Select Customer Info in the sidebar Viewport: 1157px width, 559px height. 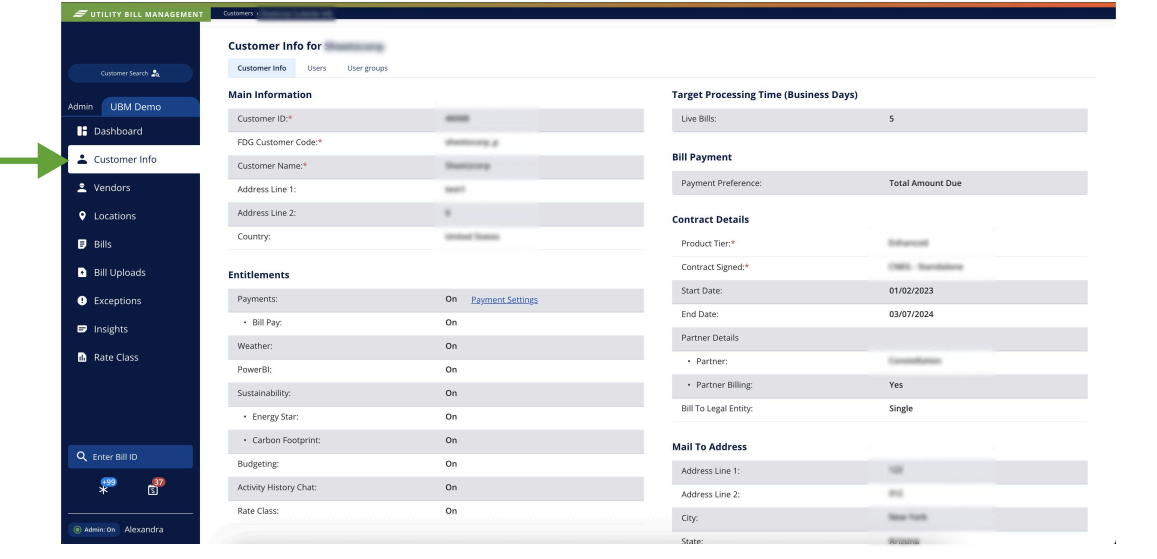click(134, 159)
